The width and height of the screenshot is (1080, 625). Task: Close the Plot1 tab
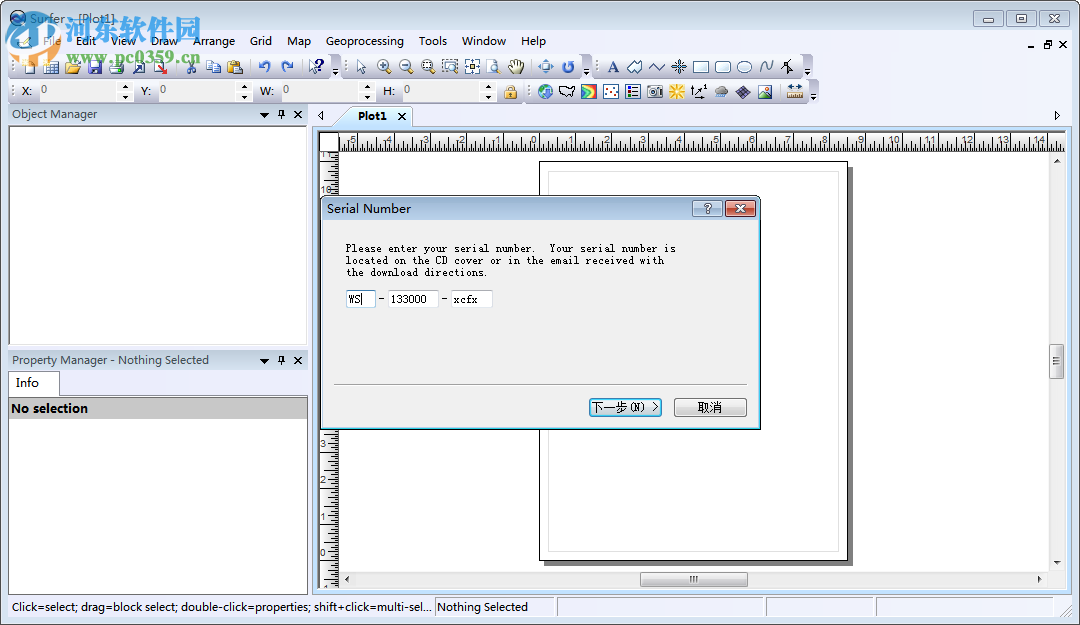[402, 116]
